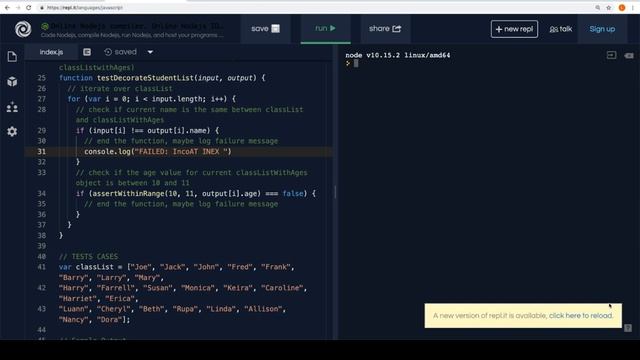Click the node v10.15.2 version text
Screen dimensions: 640x360
398,55
